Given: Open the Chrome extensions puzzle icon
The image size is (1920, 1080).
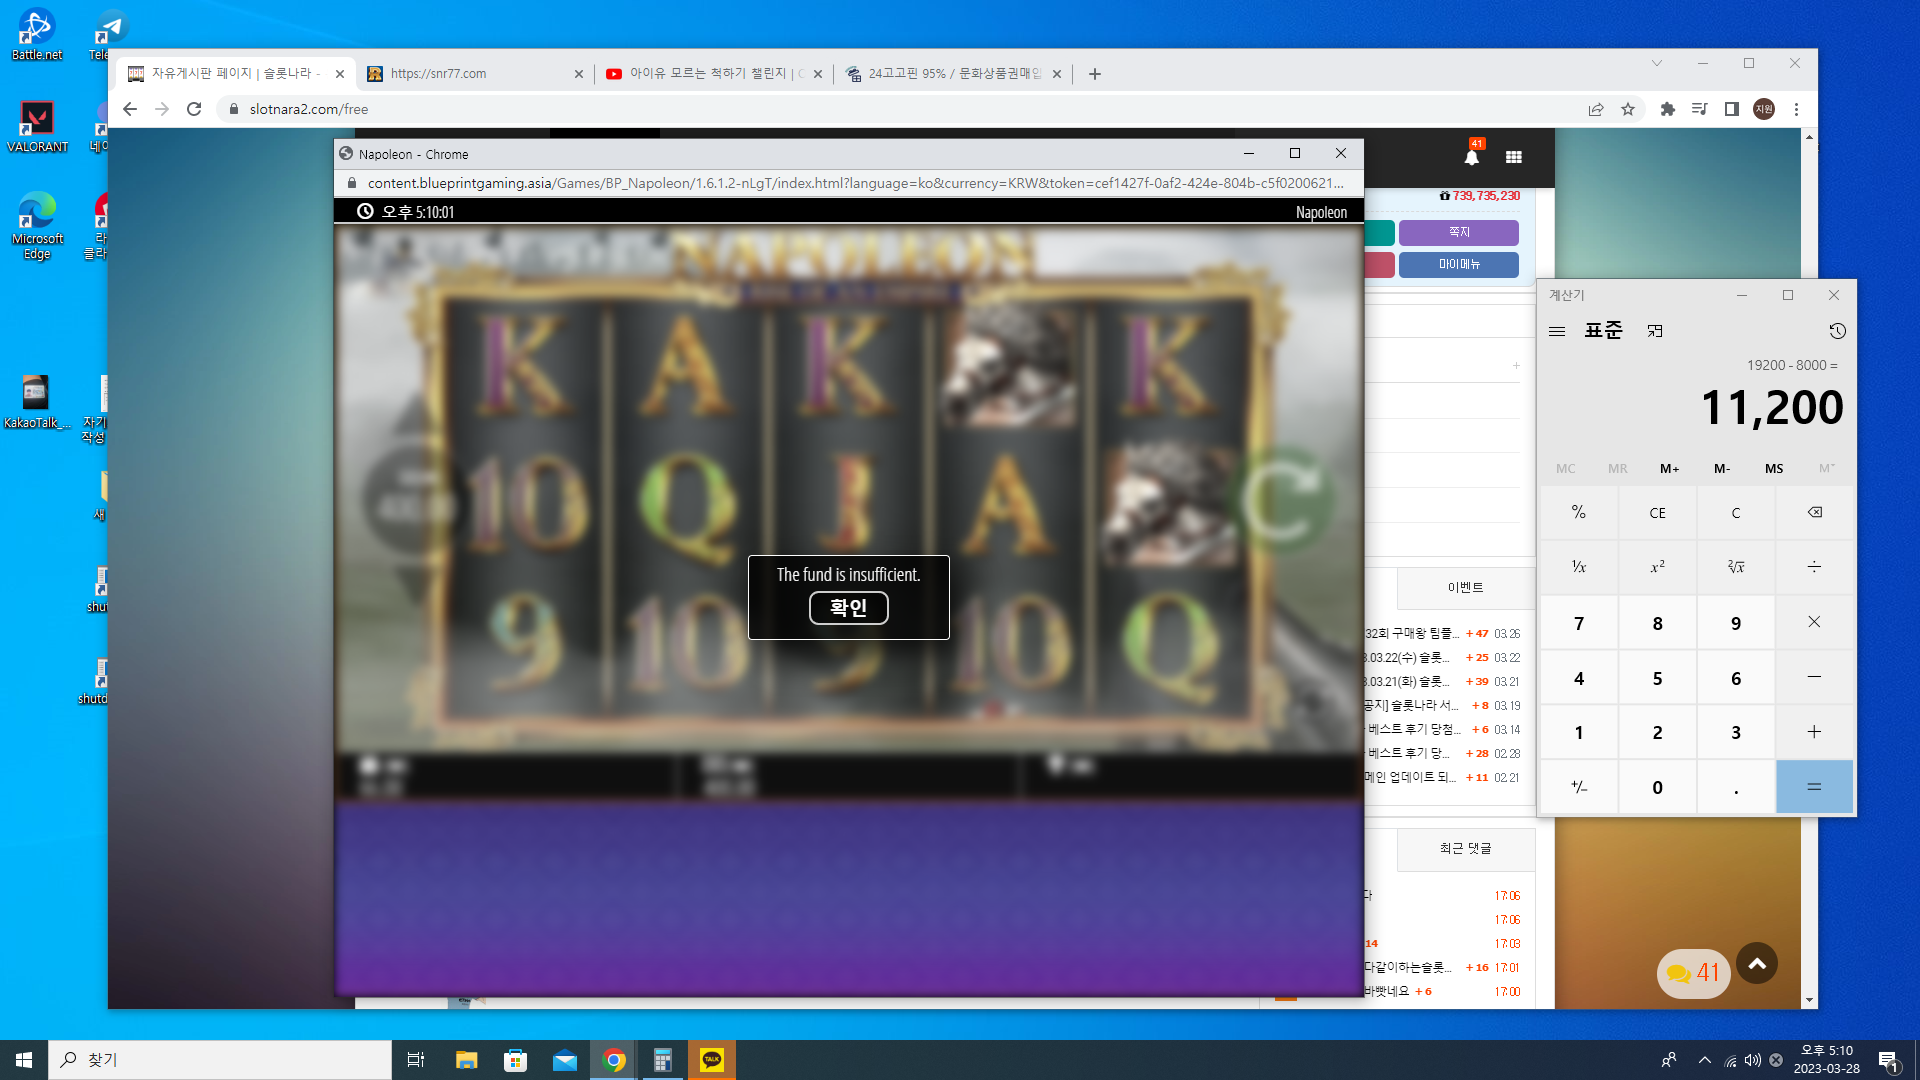Looking at the screenshot, I should coord(1667,109).
